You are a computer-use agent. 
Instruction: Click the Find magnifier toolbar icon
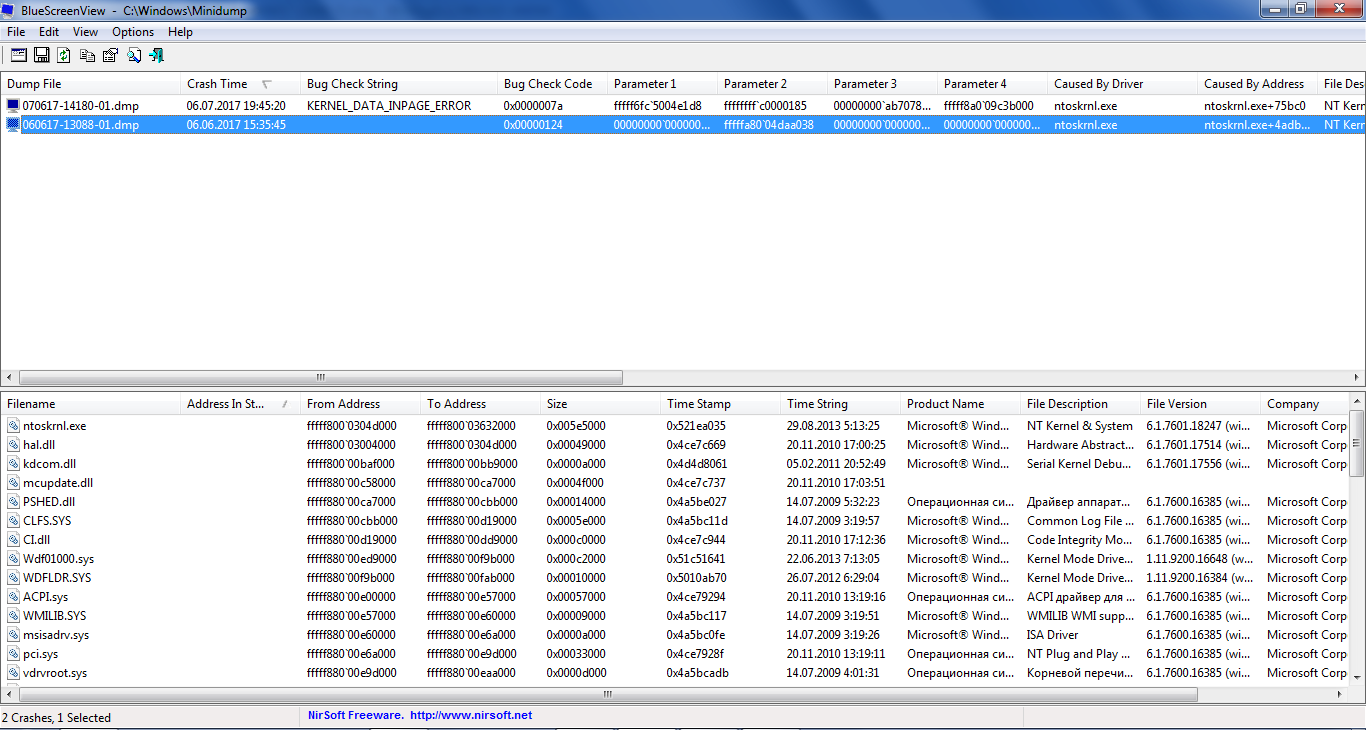point(133,56)
